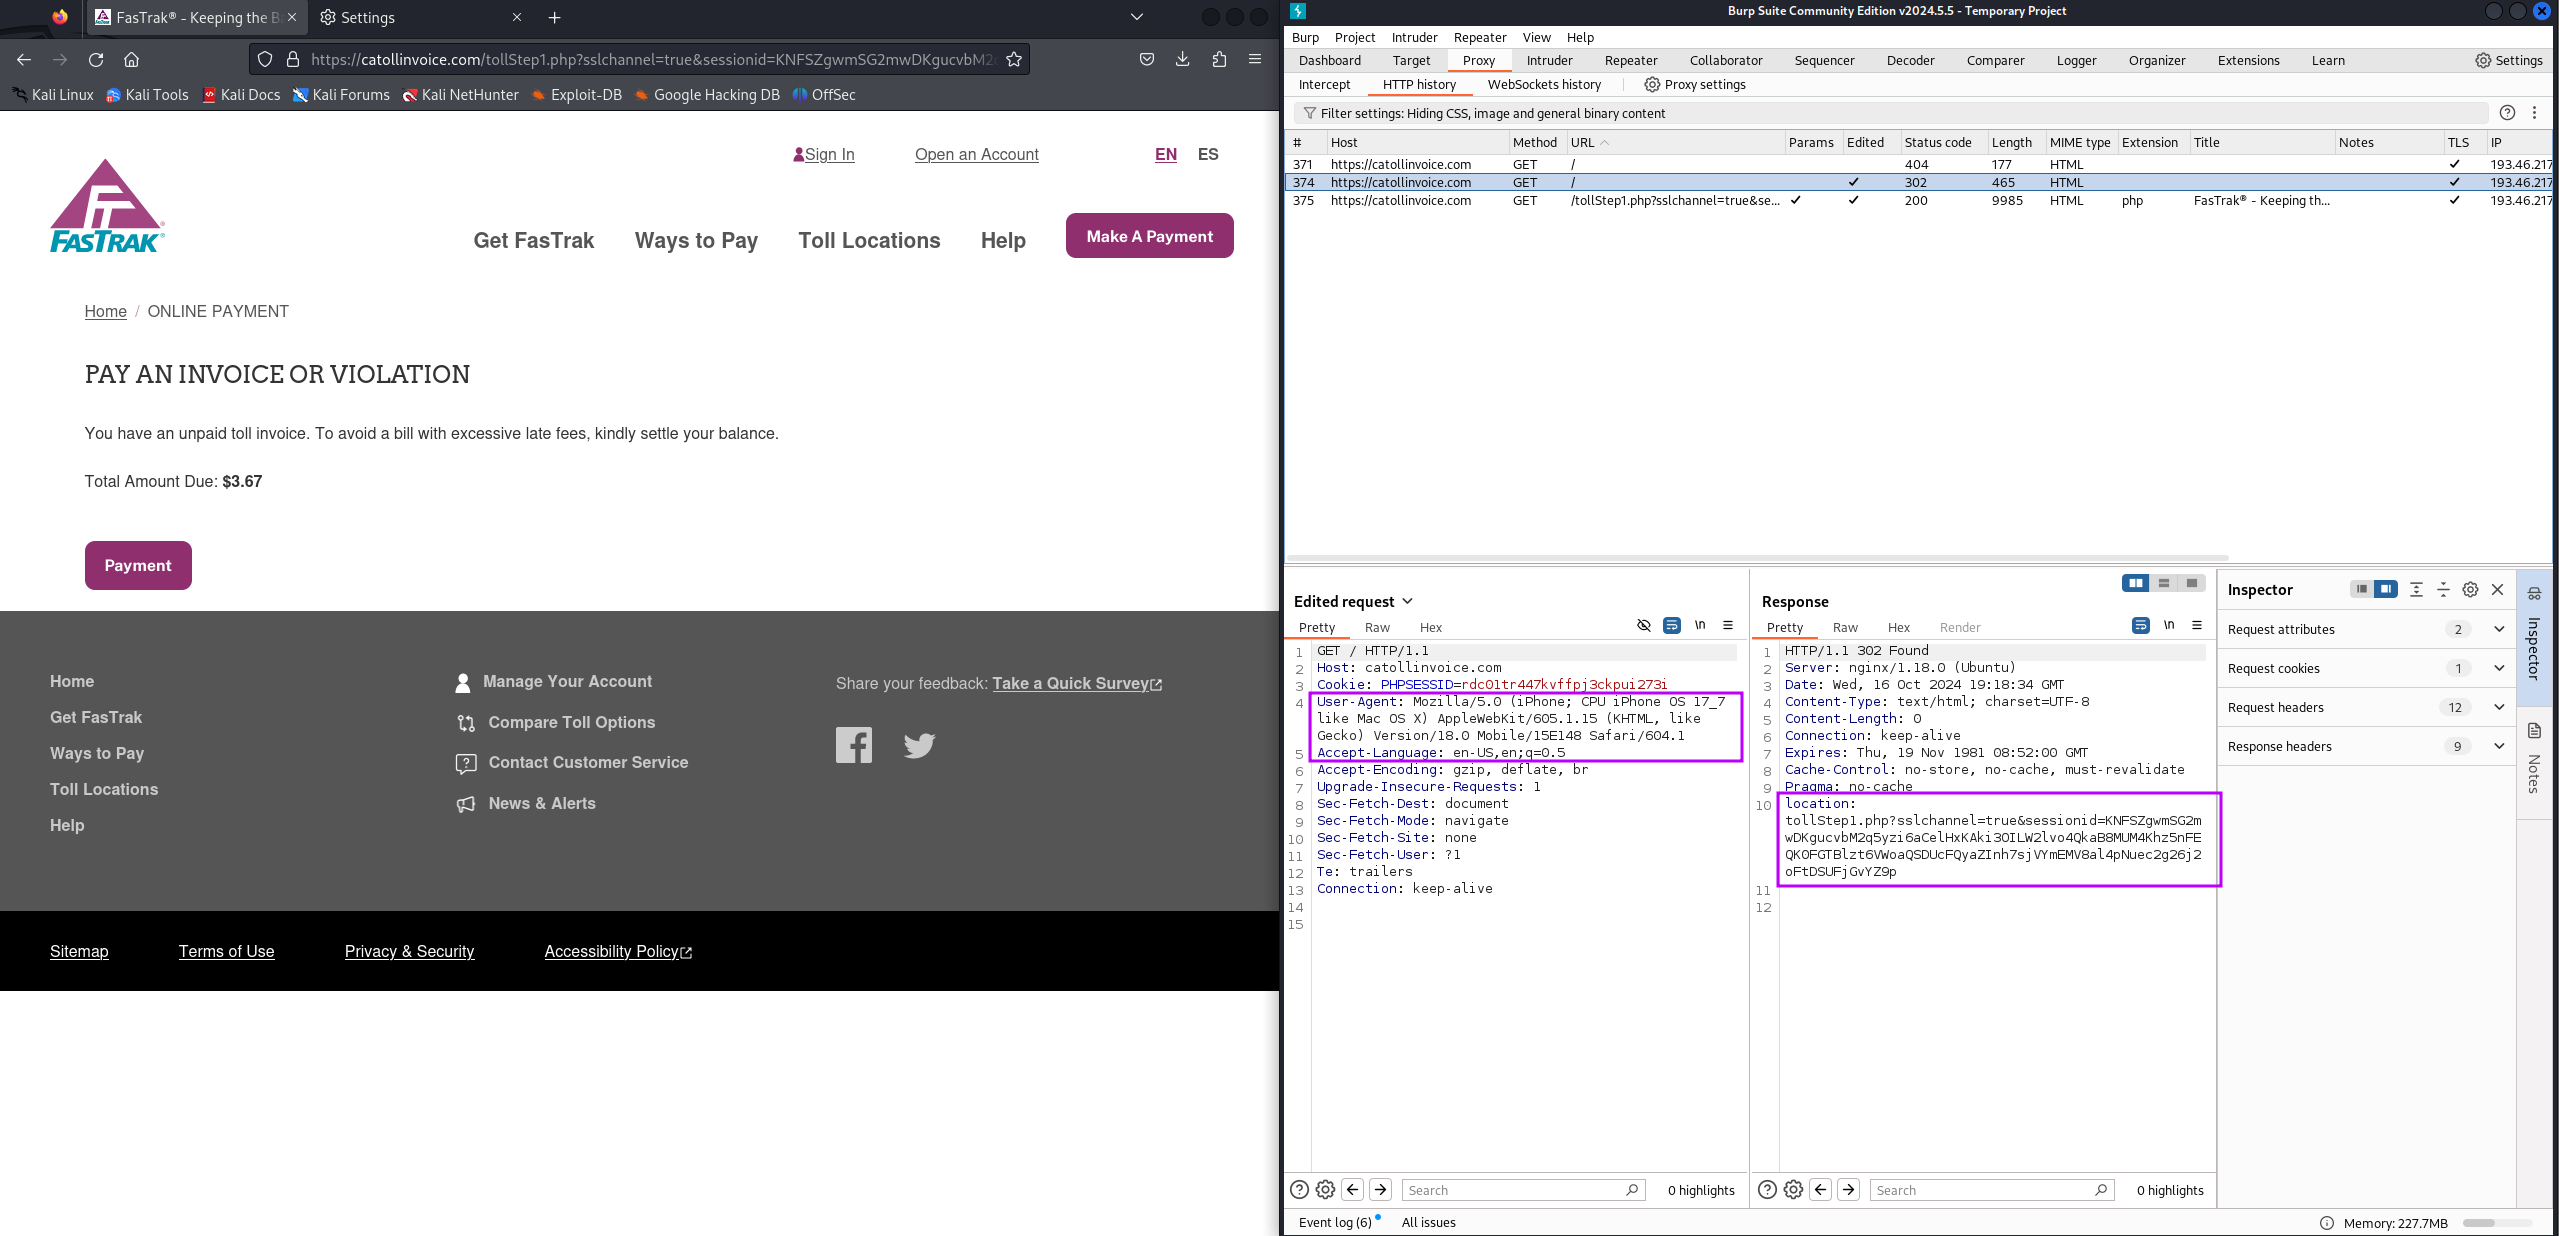Select history row 375 tollStep1.php request
The image size is (2559, 1236).
[1918, 200]
